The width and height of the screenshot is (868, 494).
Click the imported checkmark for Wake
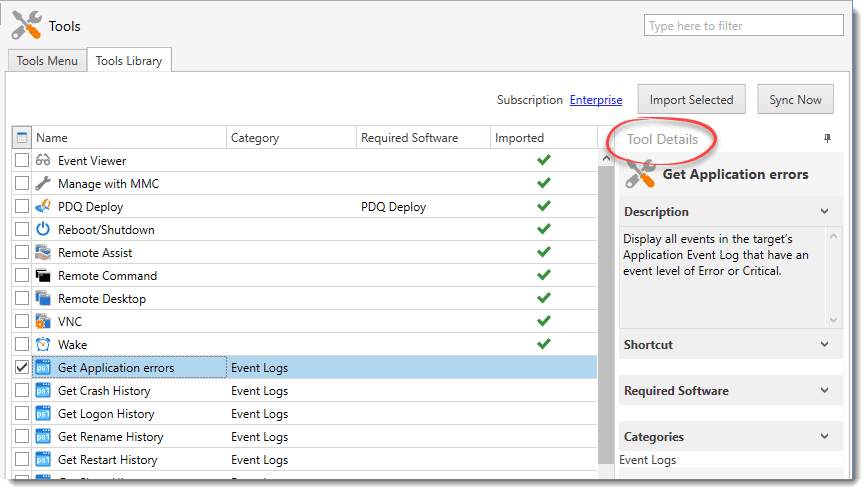pyautogui.click(x=544, y=344)
